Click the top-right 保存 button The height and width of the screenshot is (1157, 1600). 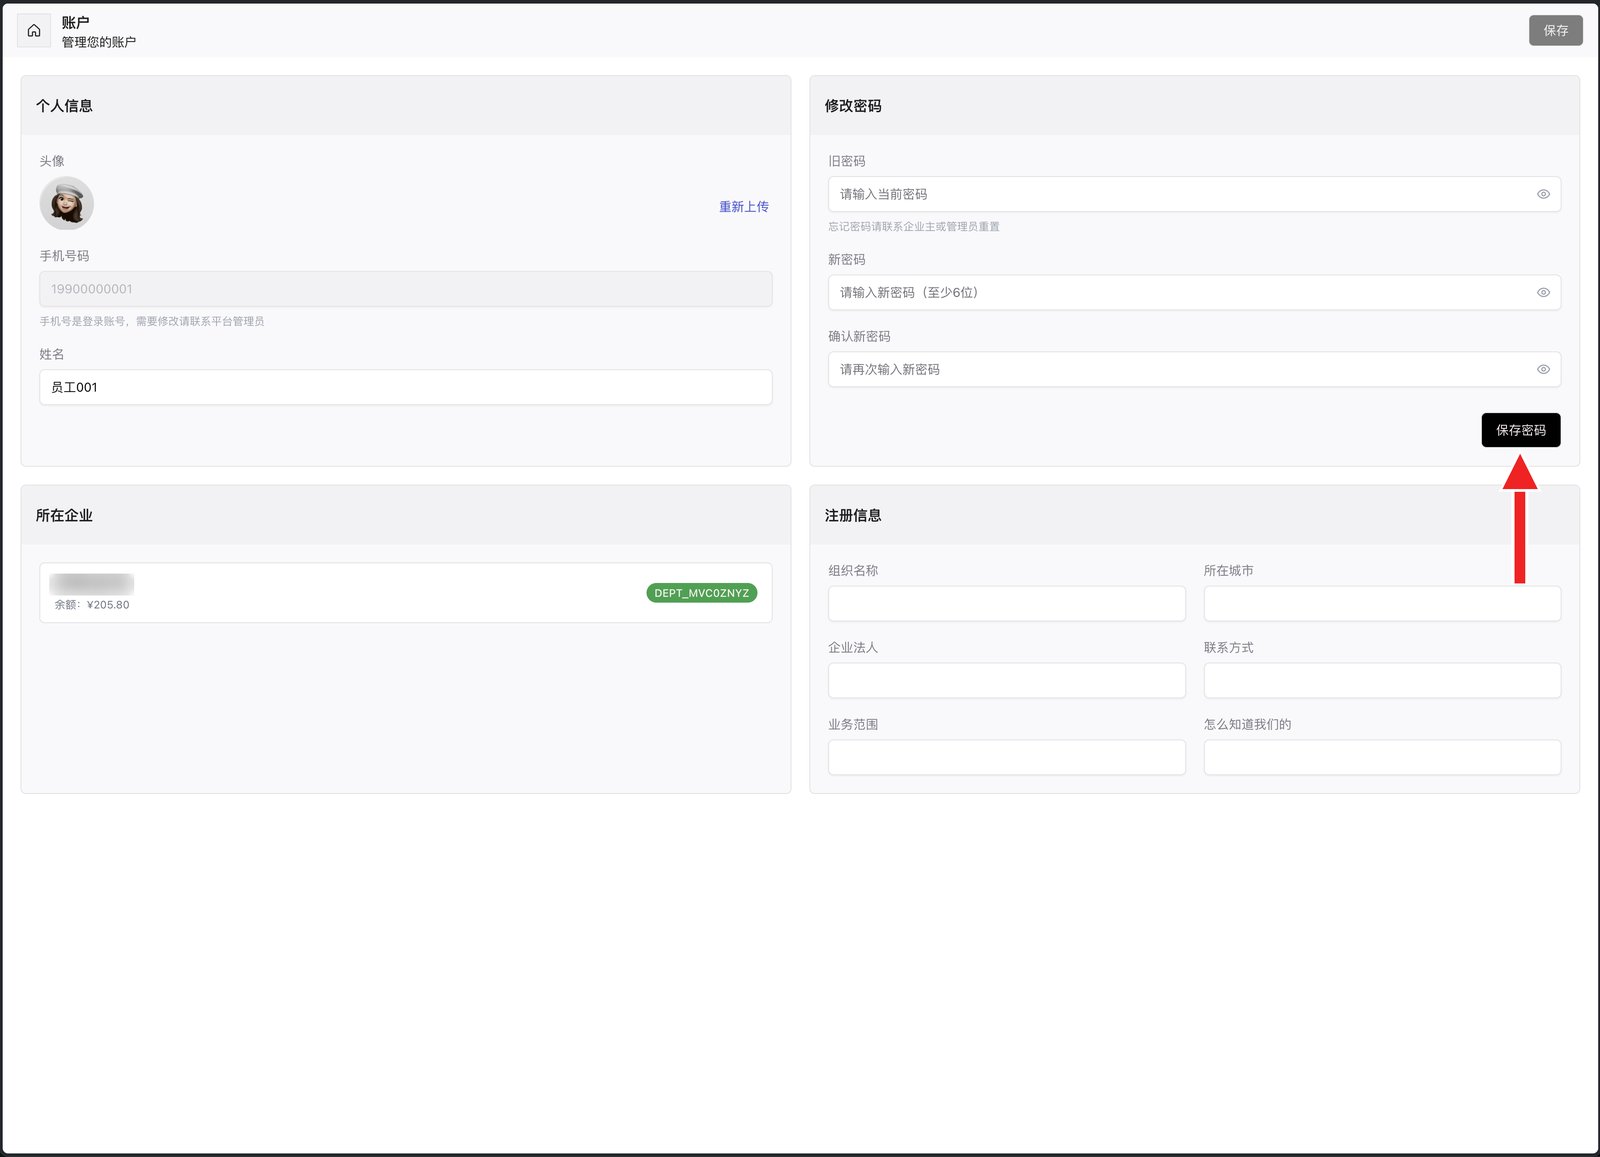click(x=1555, y=31)
